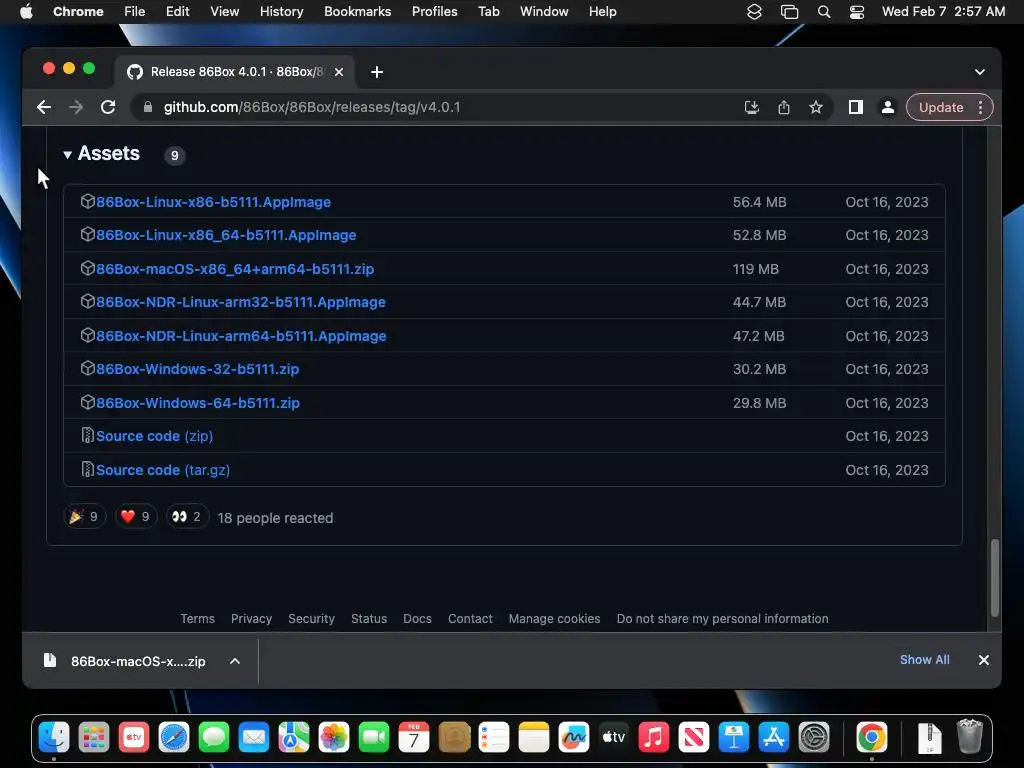Go back with the browser back arrow
The image size is (1024, 768).
coord(44,107)
